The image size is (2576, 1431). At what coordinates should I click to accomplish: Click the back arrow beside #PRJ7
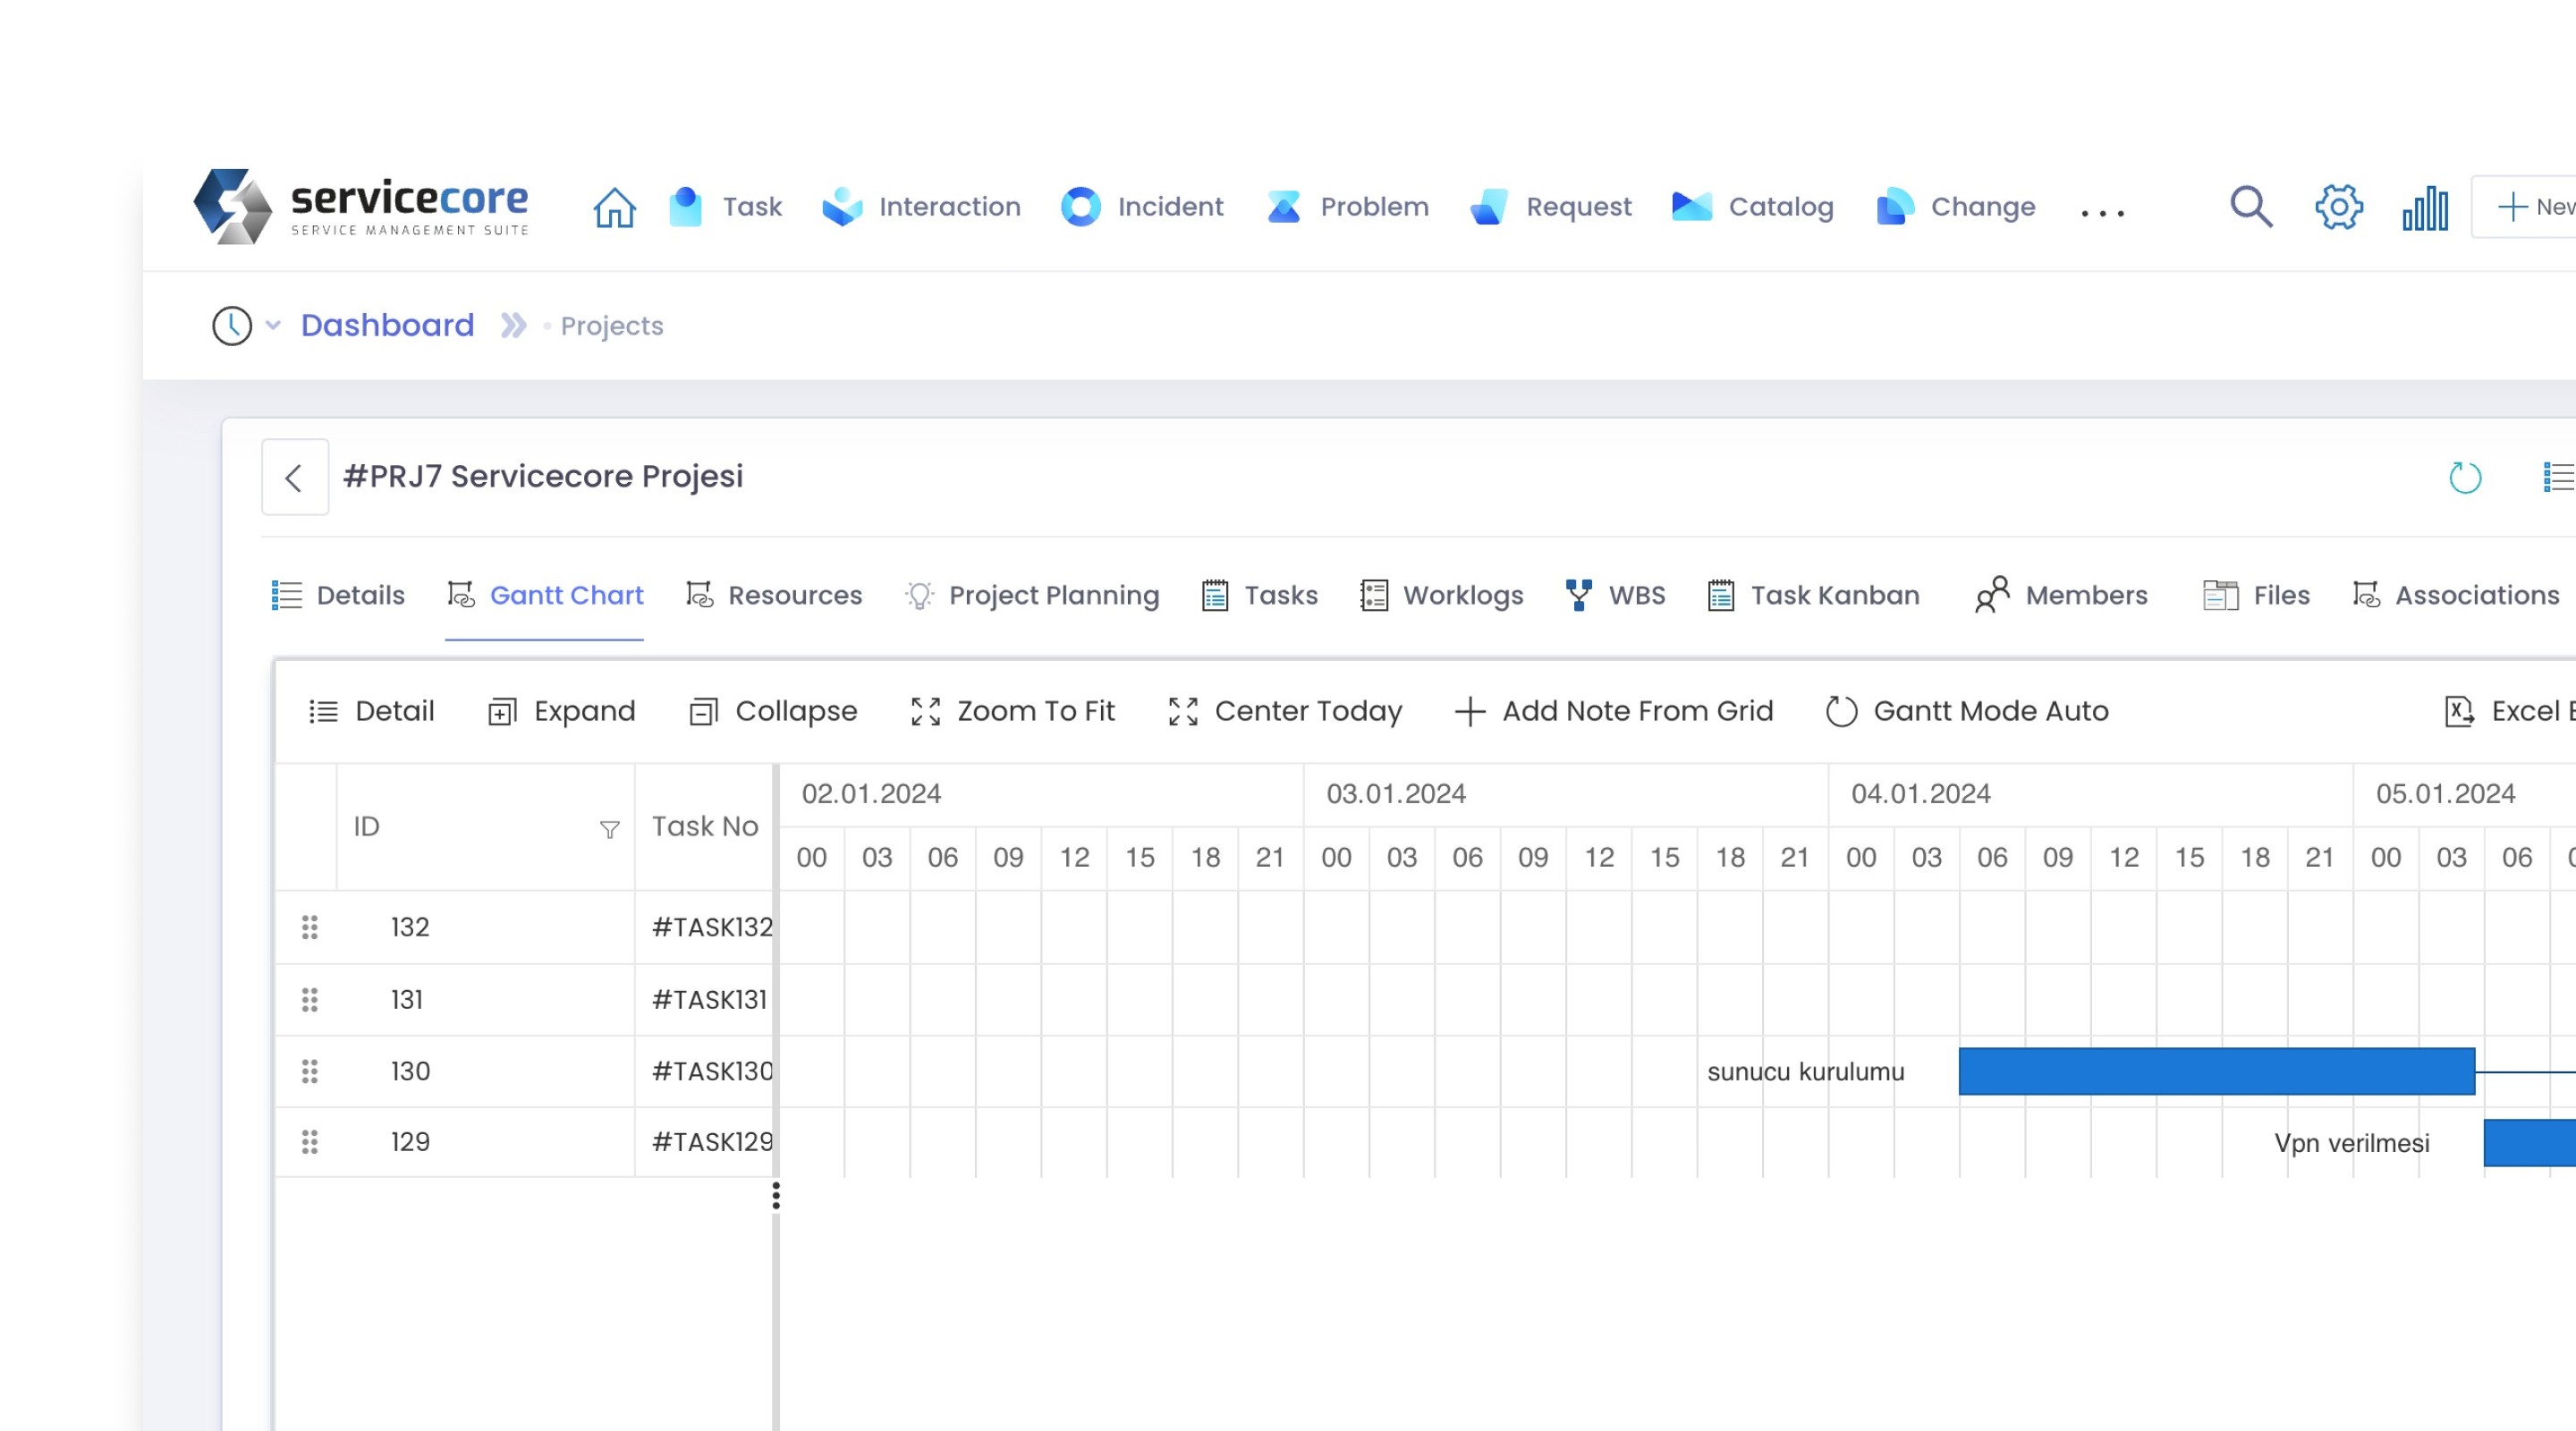click(x=294, y=477)
